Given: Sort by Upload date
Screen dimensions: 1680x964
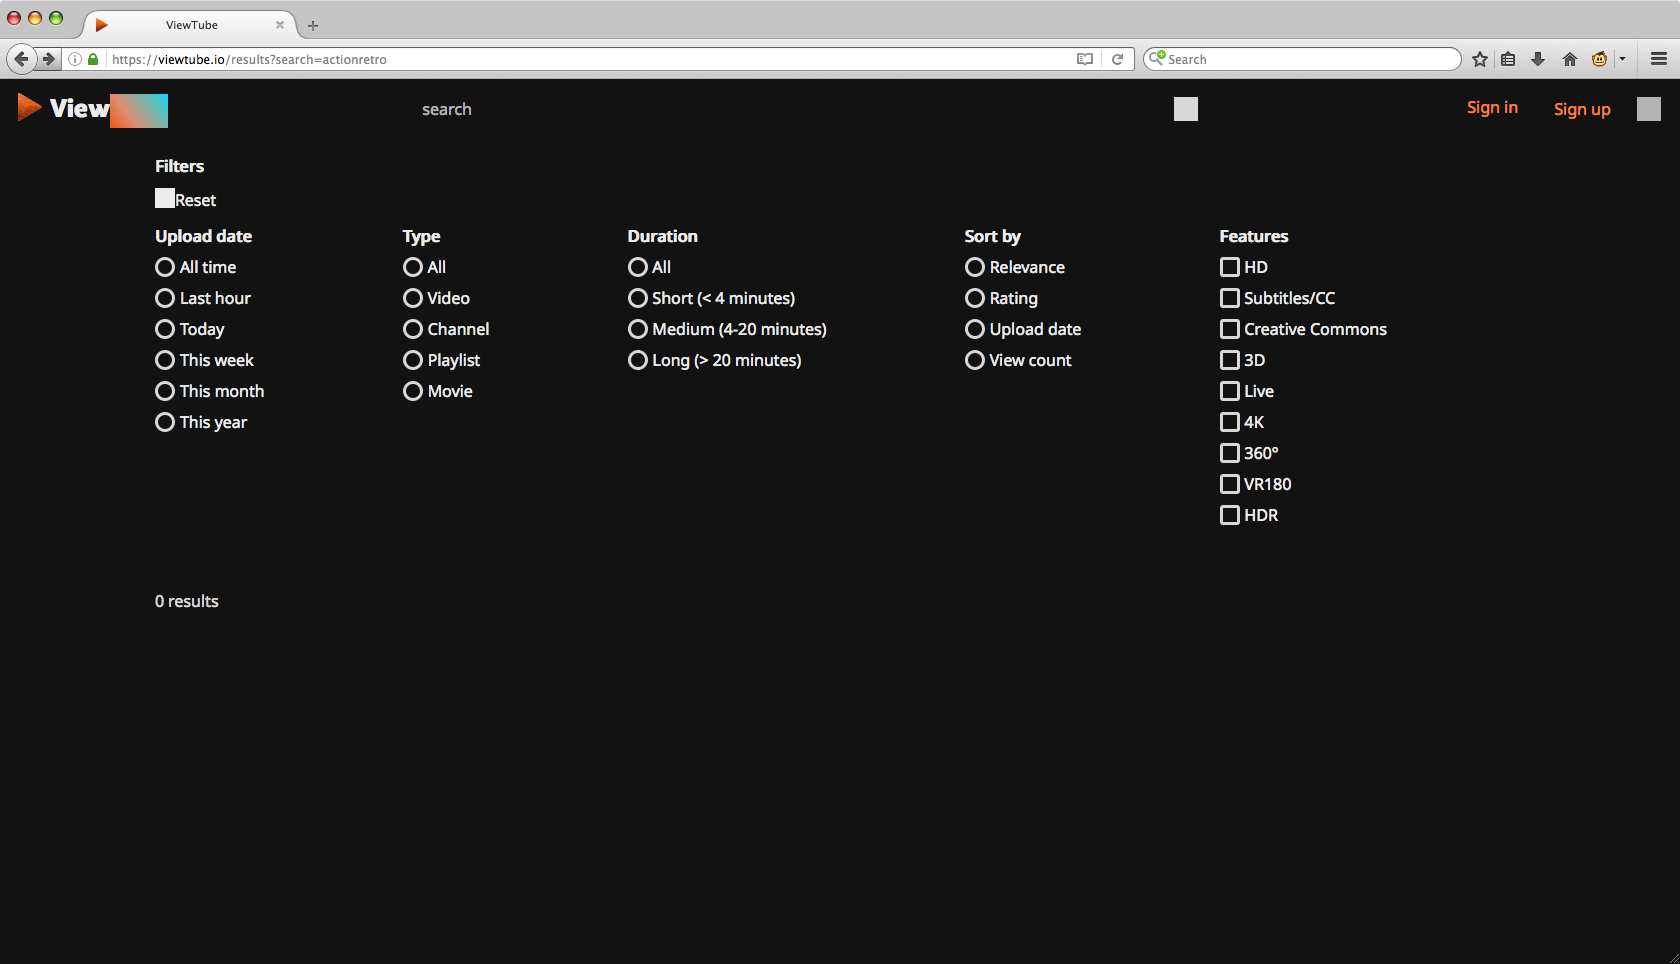Looking at the screenshot, I should [1023, 329].
